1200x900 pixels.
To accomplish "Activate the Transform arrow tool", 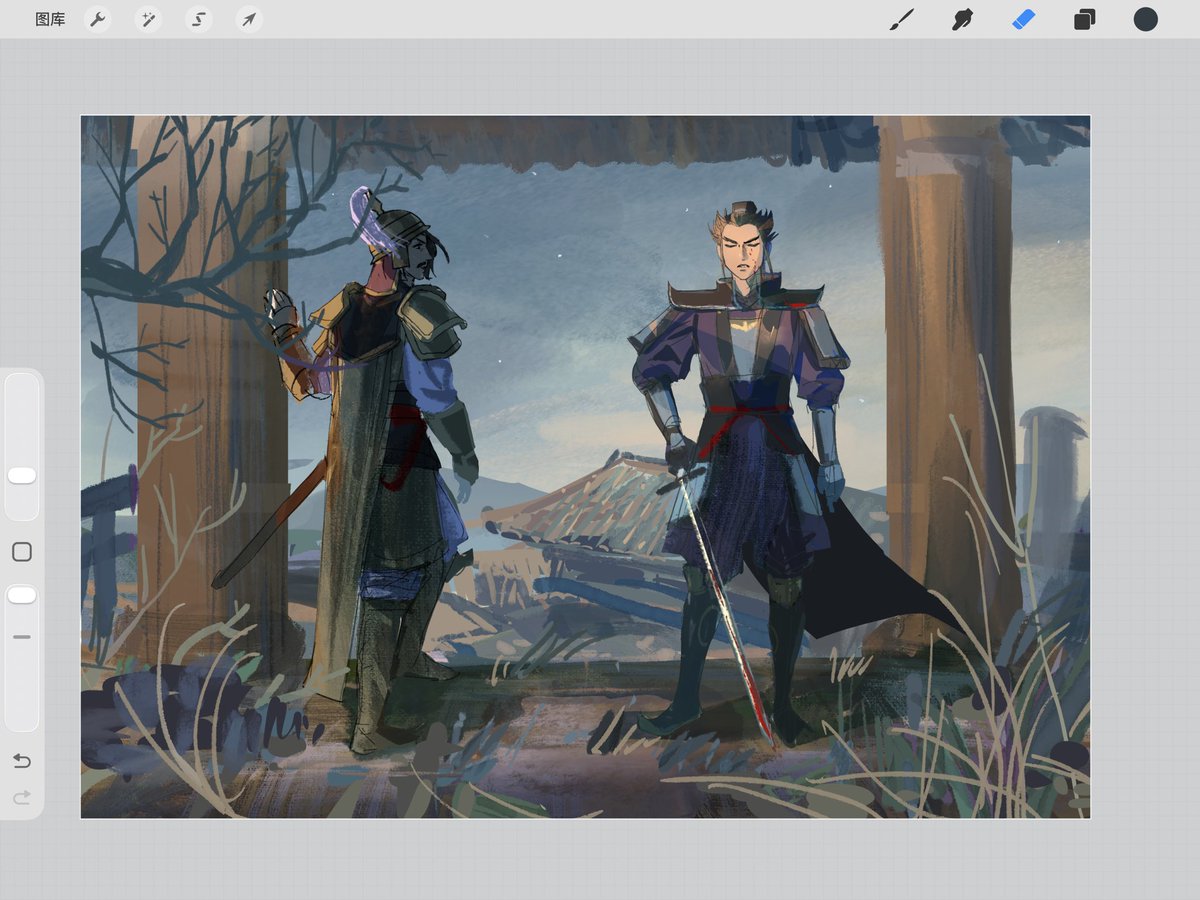I will pos(249,19).
